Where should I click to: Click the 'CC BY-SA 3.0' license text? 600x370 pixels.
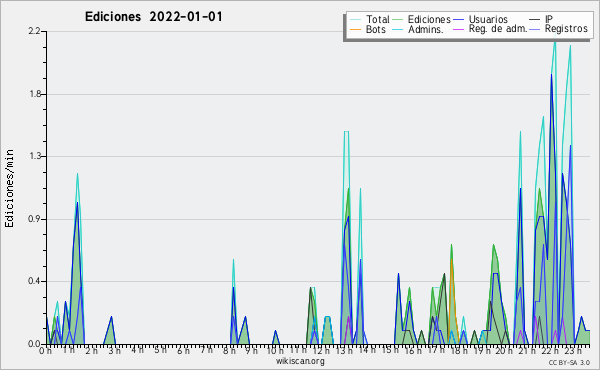(569, 362)
